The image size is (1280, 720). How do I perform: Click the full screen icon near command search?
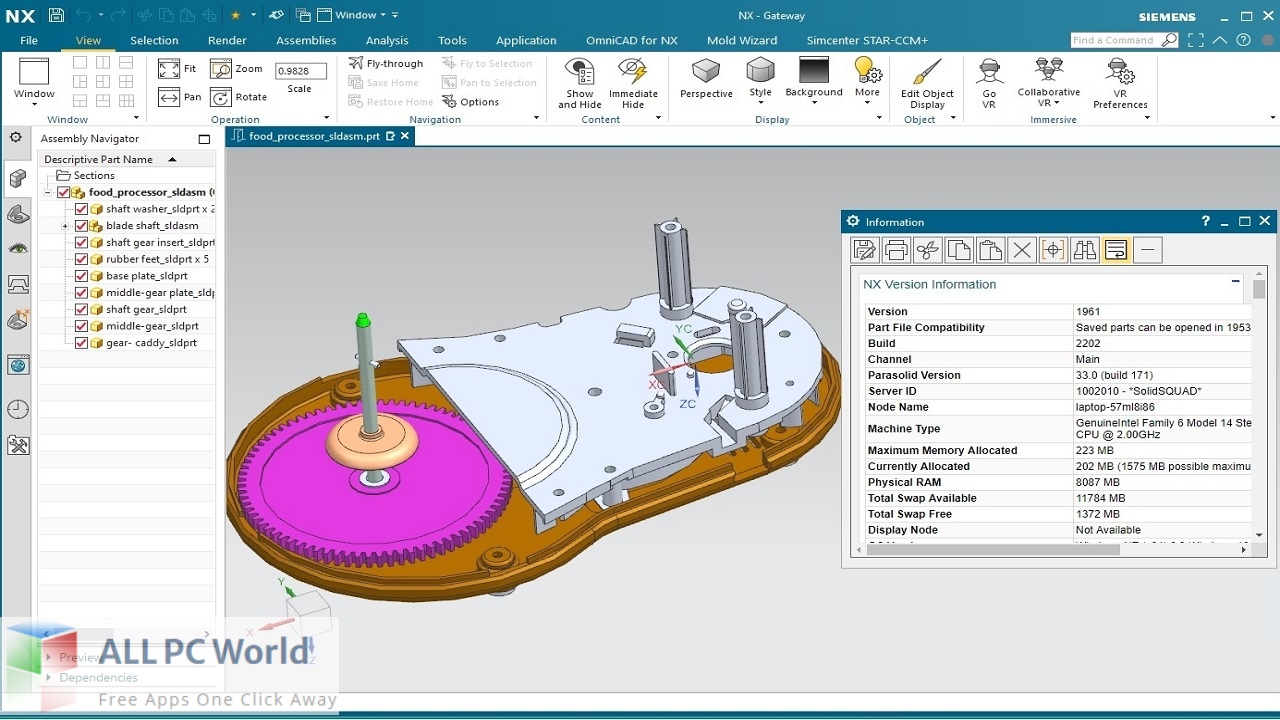tap(1198, 41)
